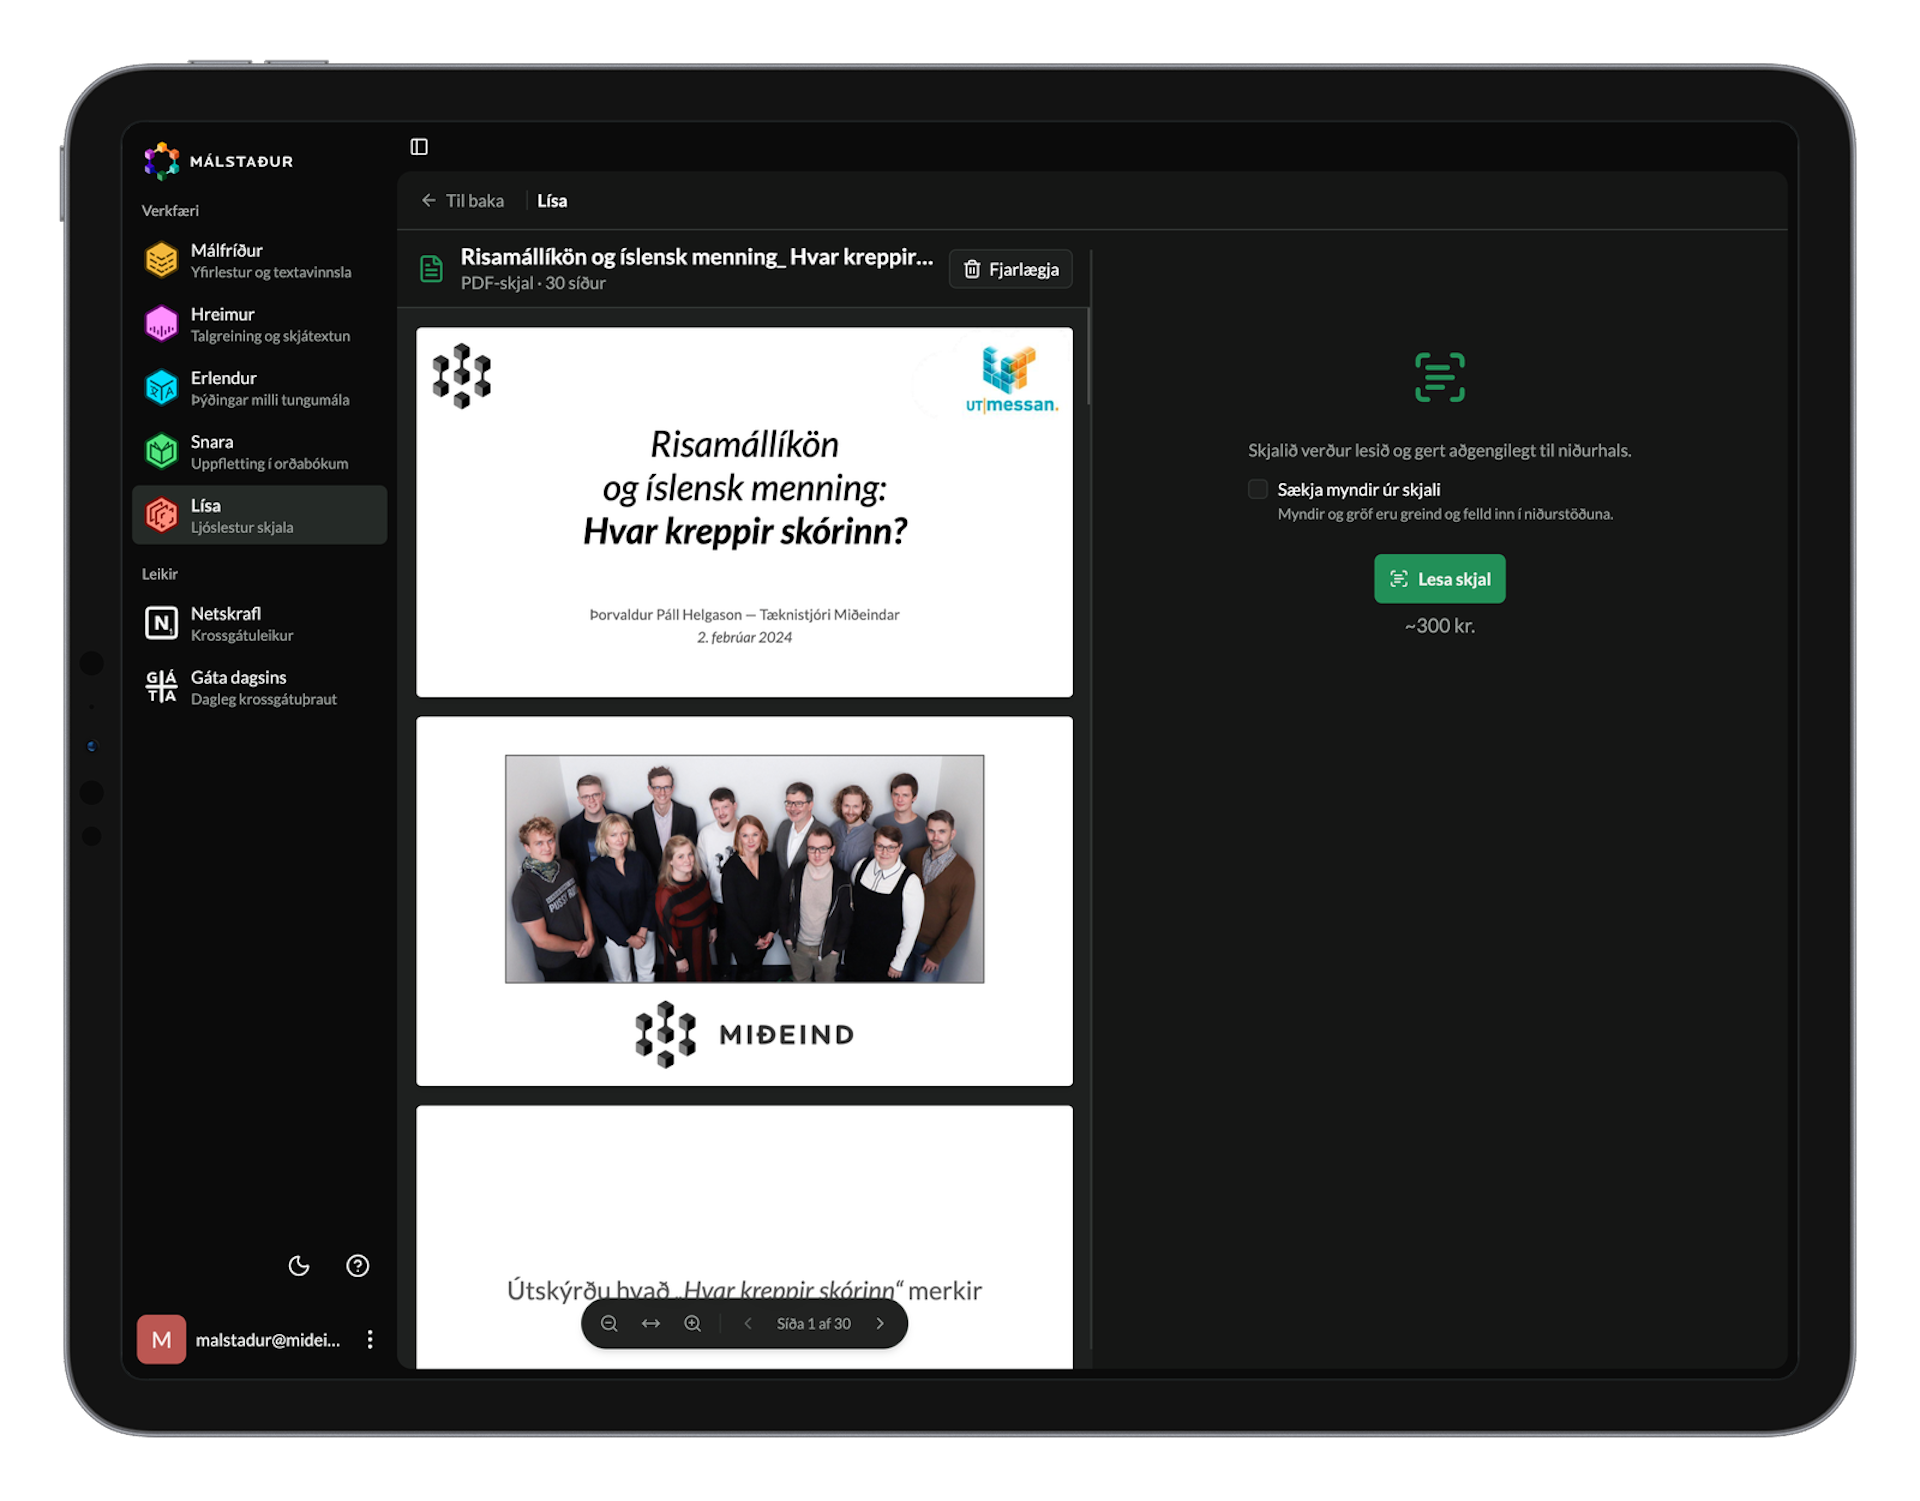Click the Lísa red hexagon icon
This screenshot has width=1920, height=1501.
click(x=161, y=515)
